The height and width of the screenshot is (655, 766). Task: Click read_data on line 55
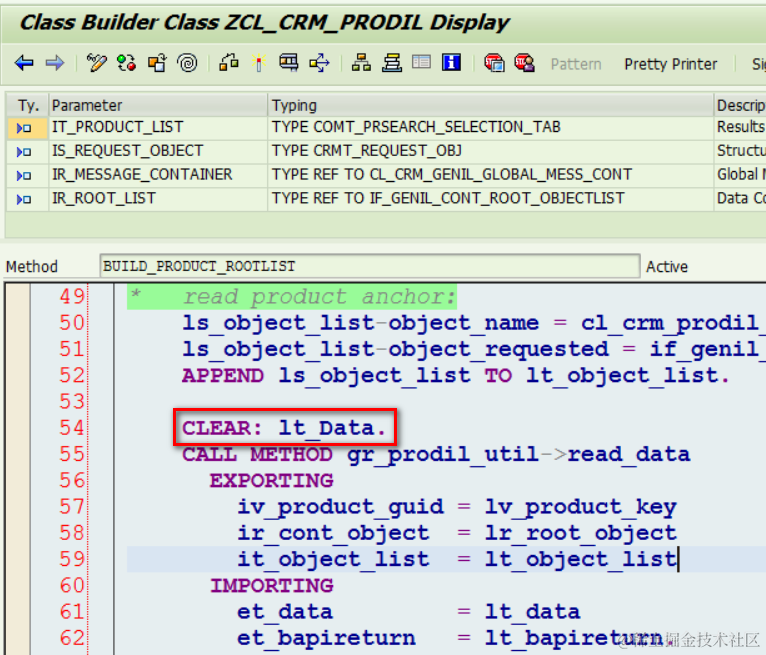click(629, 454)
